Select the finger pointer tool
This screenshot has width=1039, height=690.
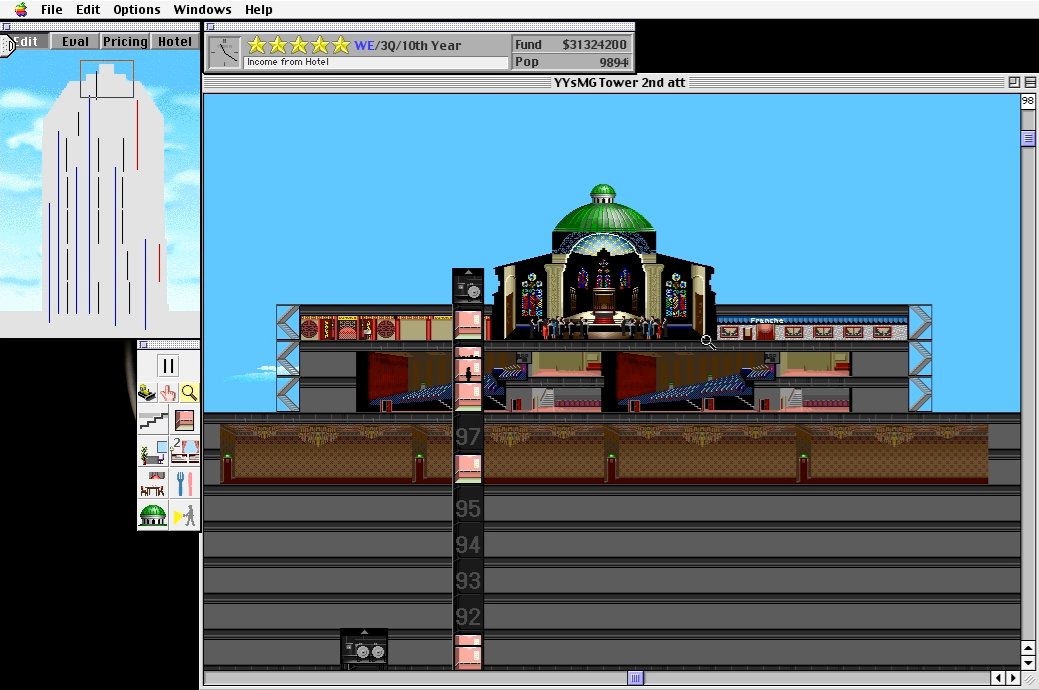pyautogui.click(x=166, y=392)
